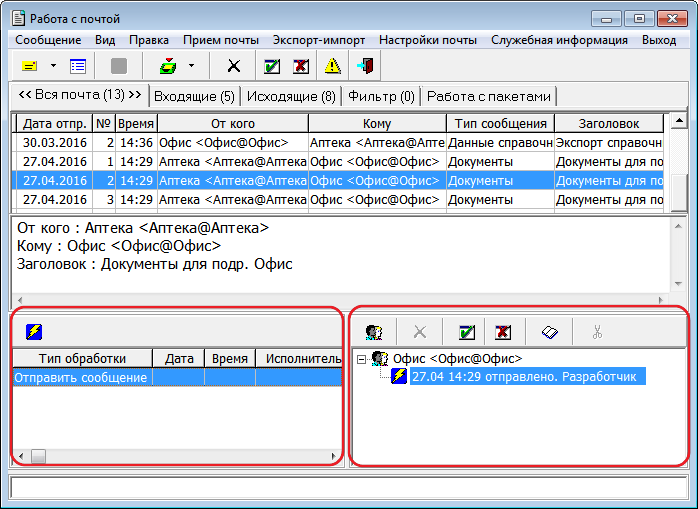The height and width of the screenshot is (509, 698).
Task: Click the Выход menu item
Action: [x=659, y=40]
